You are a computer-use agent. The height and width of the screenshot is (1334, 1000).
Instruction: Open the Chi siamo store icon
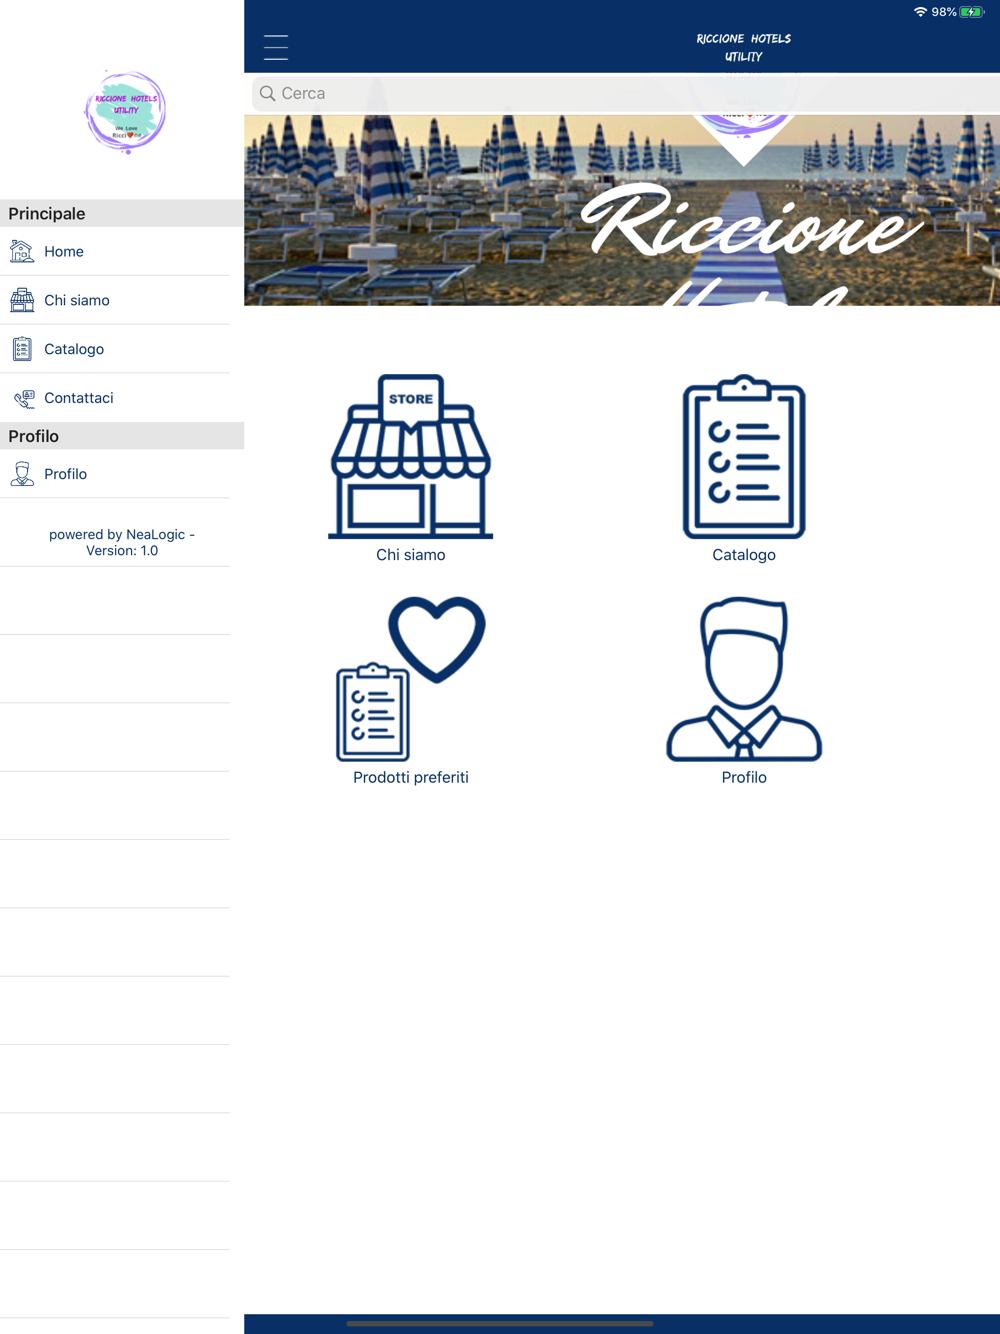point(411,457)
